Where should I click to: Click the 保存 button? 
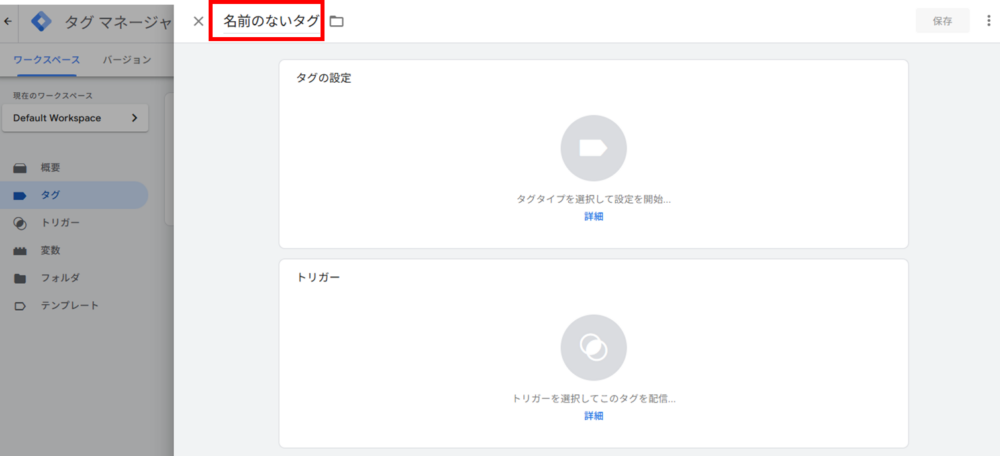point(943,21)
